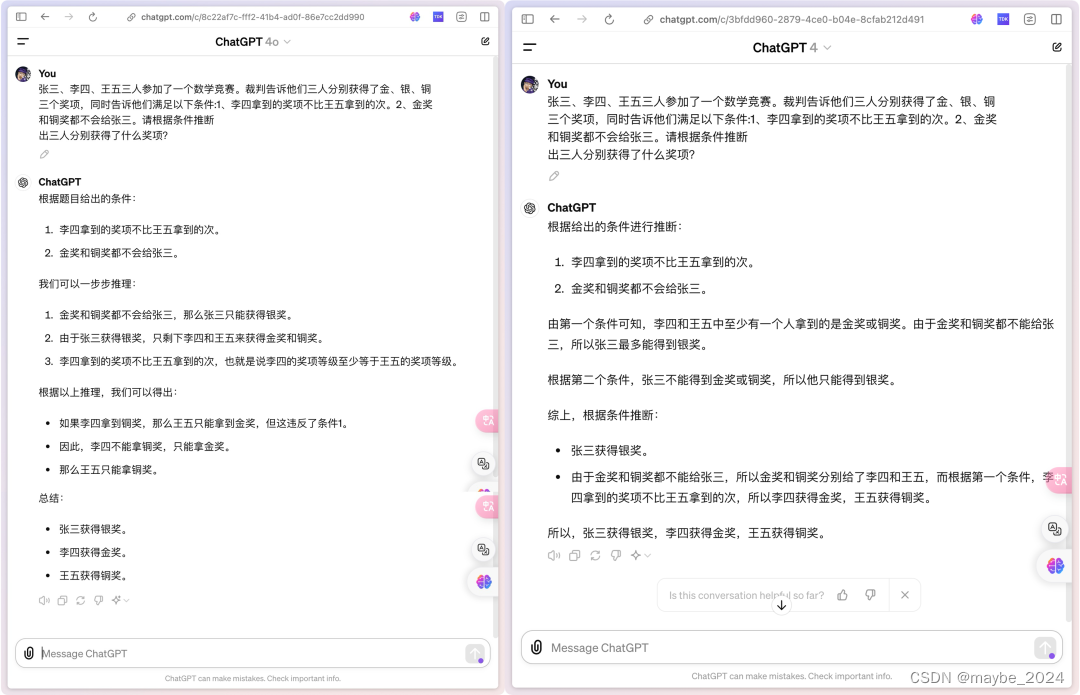Start new chat in left ChatGPT window
The width and height of the screenshot is (1080, 695).
point(485,41)
